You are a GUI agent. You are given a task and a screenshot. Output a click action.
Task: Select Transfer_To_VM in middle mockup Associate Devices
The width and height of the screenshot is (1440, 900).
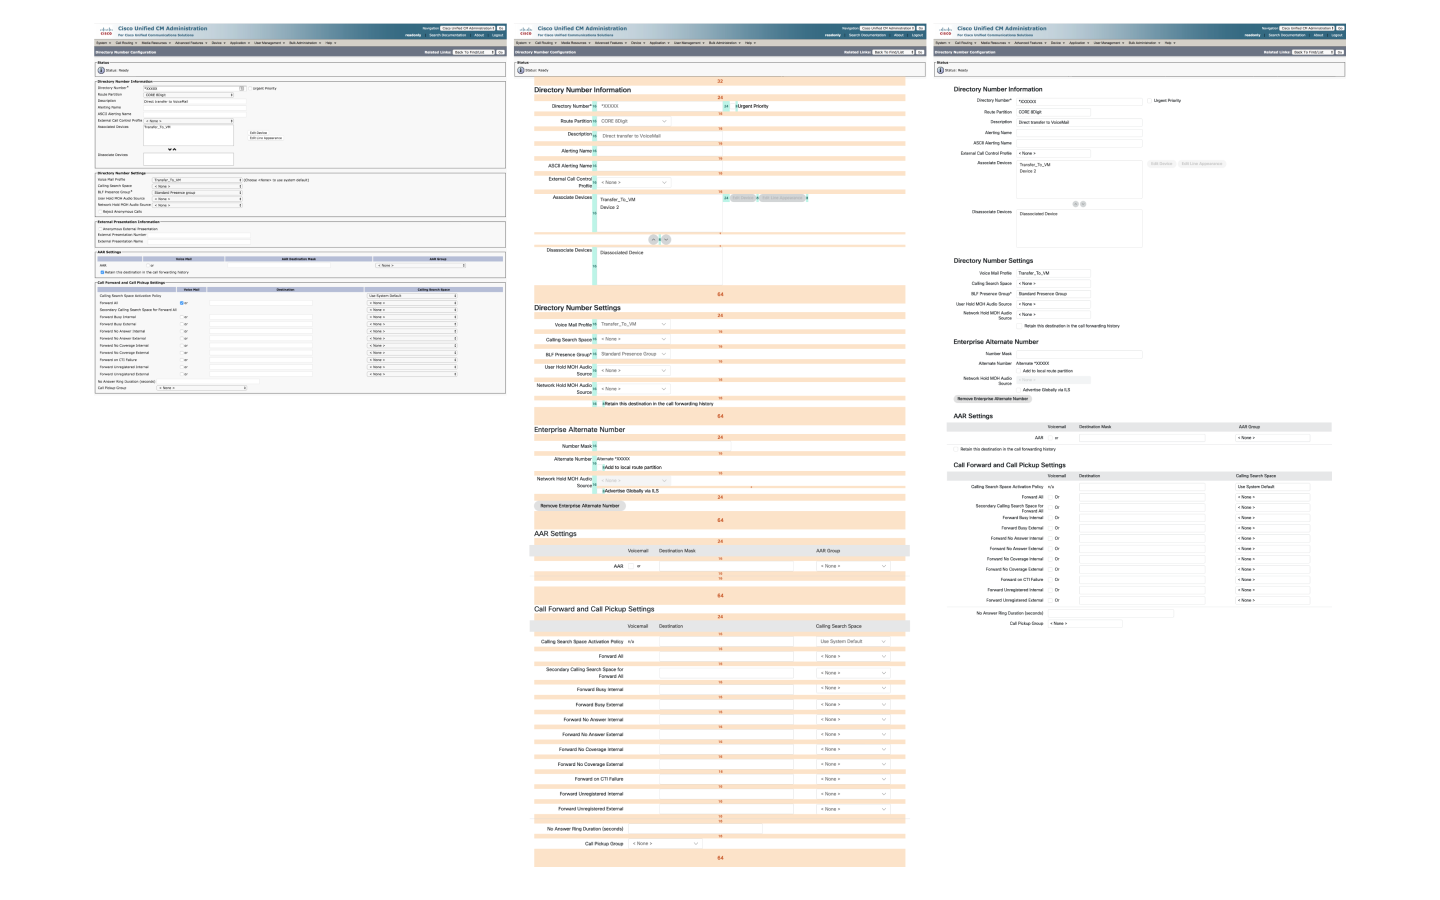[x=617, y=199]
